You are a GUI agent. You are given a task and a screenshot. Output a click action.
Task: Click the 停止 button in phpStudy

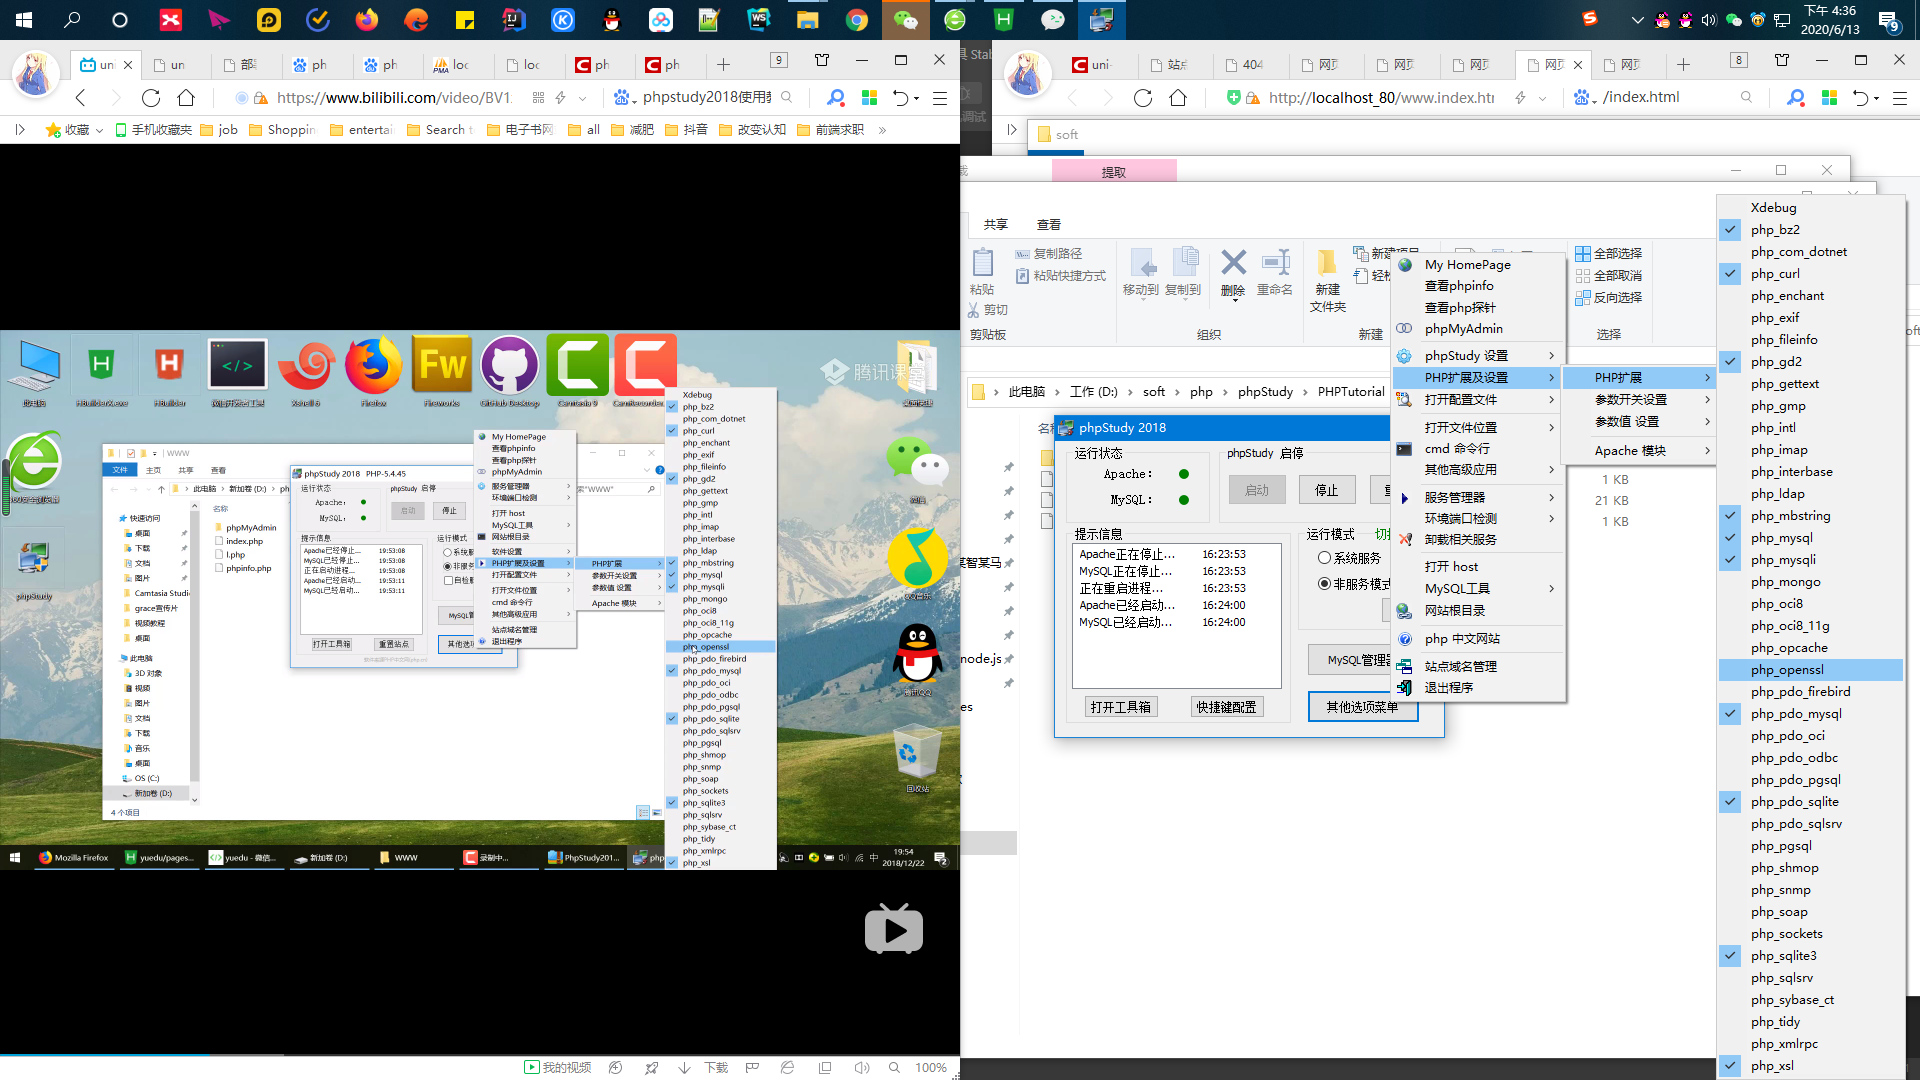[1326, 490]
